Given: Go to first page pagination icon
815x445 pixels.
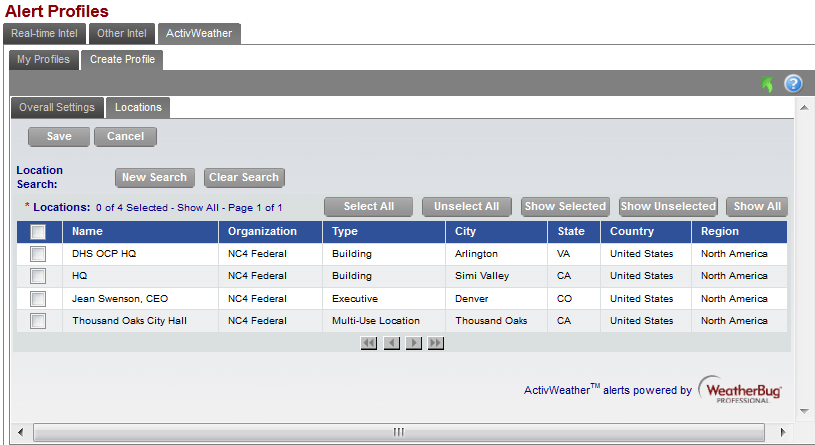Looking at the screenshot, I should 369,343.
